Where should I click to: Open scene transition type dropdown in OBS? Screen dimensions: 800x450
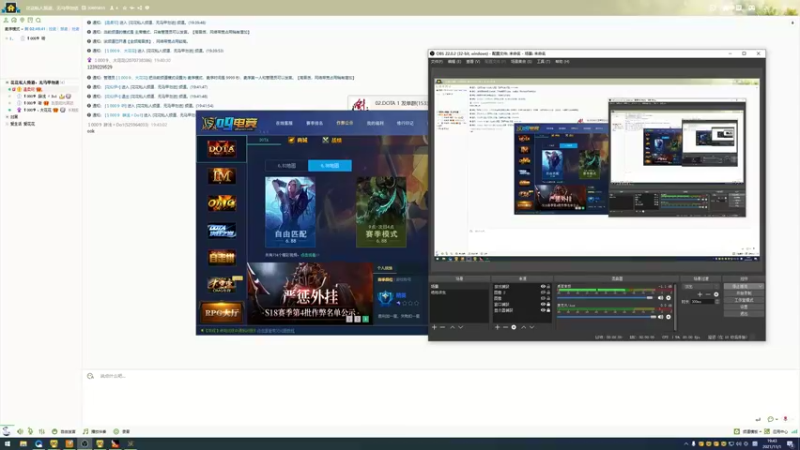pos(701,287)
